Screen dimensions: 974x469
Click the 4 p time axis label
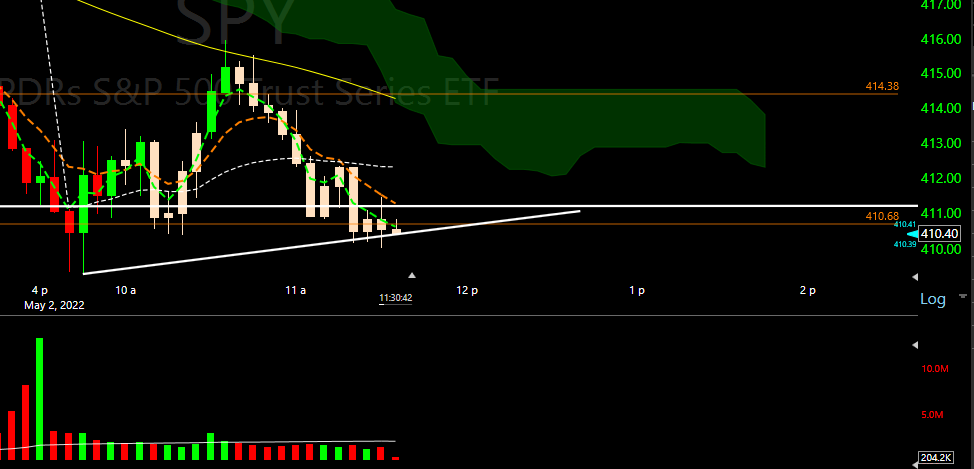40,290
